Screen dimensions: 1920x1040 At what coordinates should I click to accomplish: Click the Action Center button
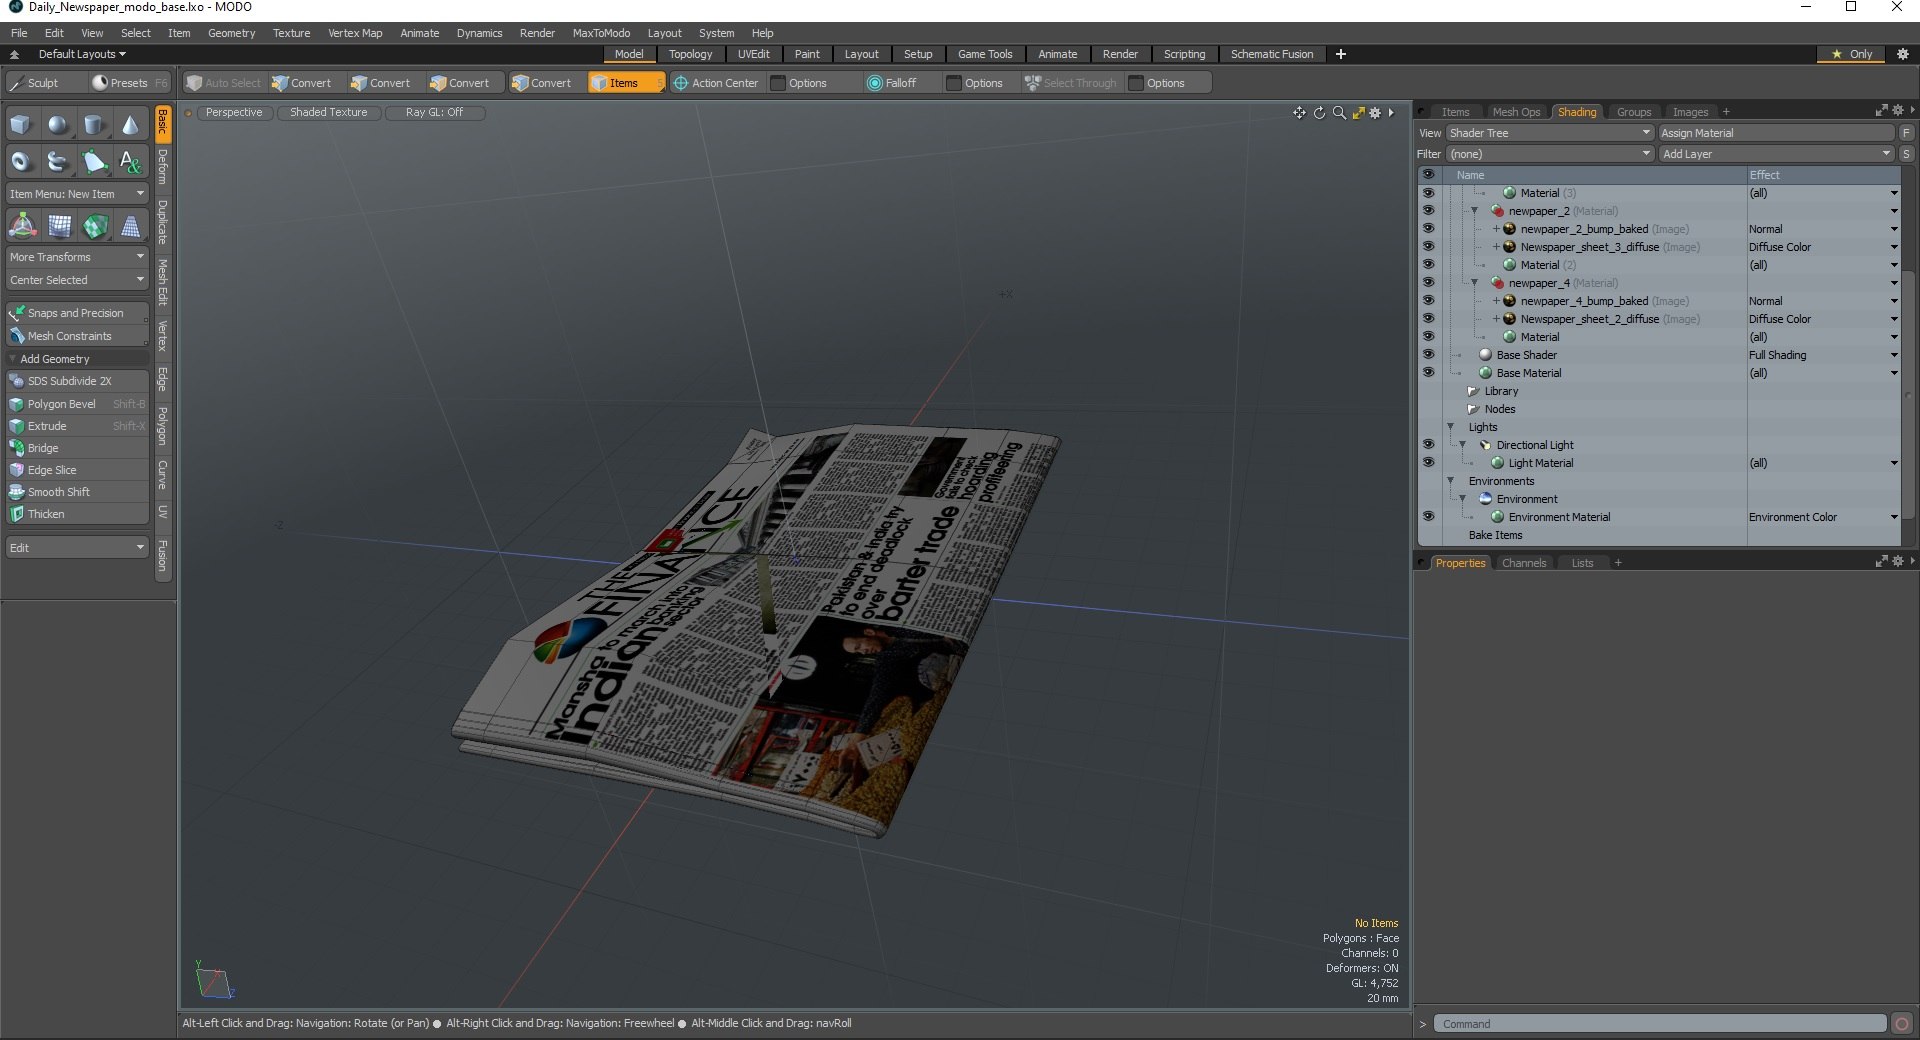(x=716, y=83)
